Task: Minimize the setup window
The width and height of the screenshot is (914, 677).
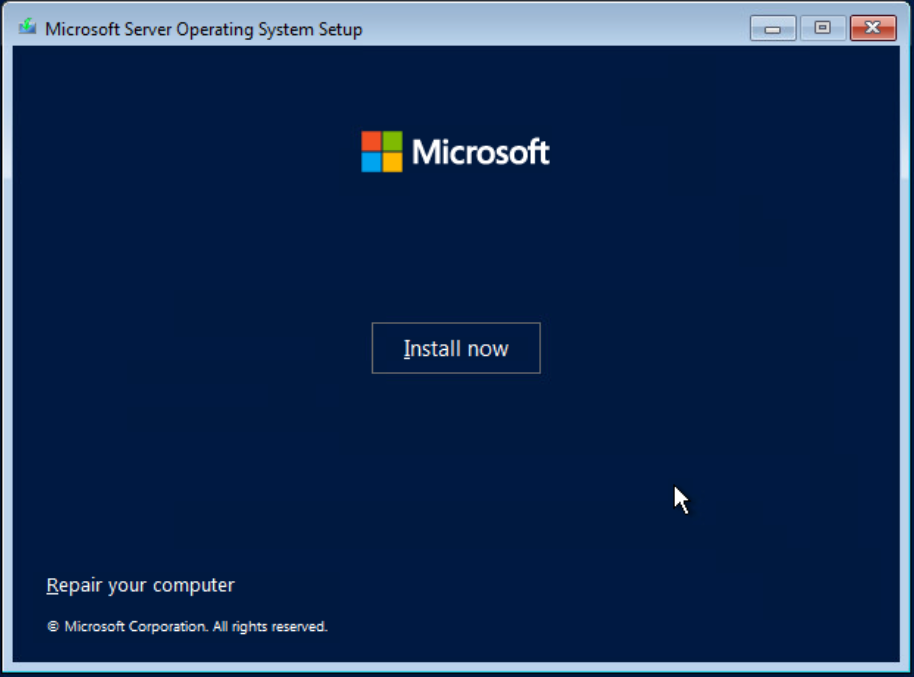Action: 773,28
